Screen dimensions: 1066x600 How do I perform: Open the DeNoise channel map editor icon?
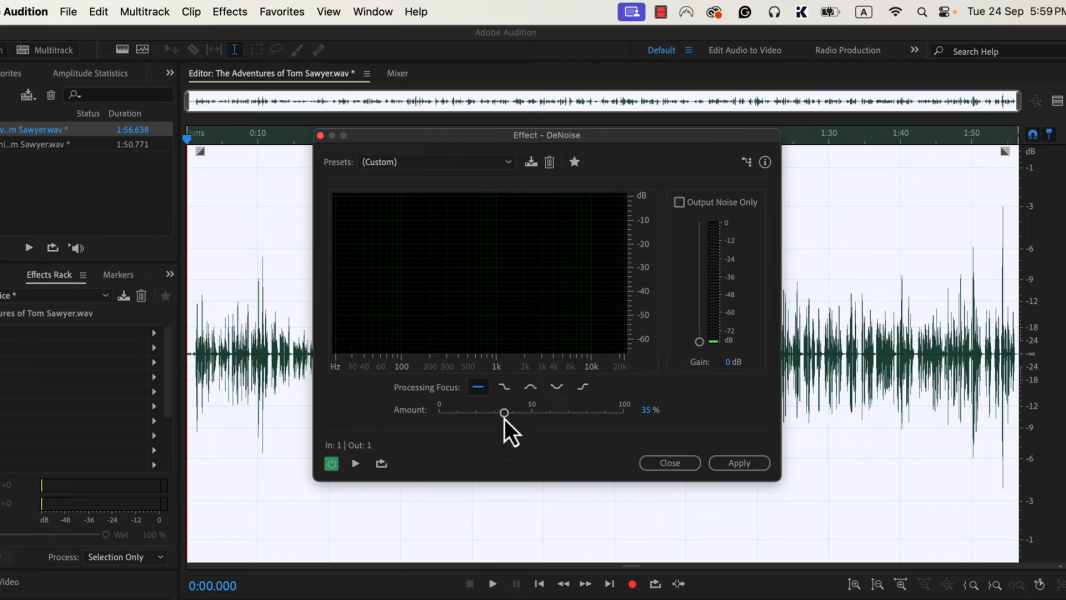746,162
